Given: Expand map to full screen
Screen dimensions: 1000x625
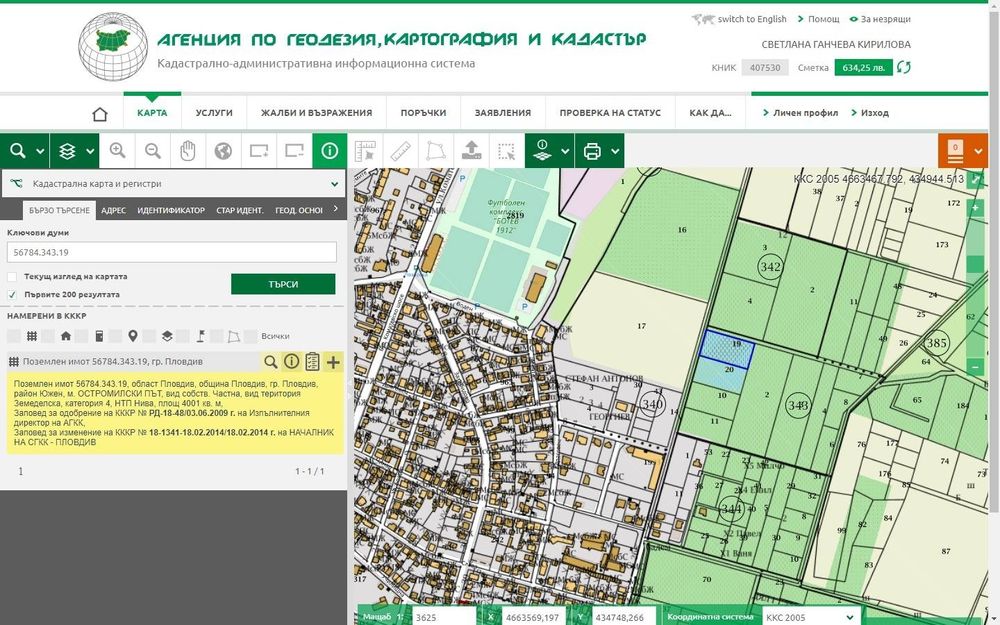Looking at the screenshot, I should (x=974, y=179).
